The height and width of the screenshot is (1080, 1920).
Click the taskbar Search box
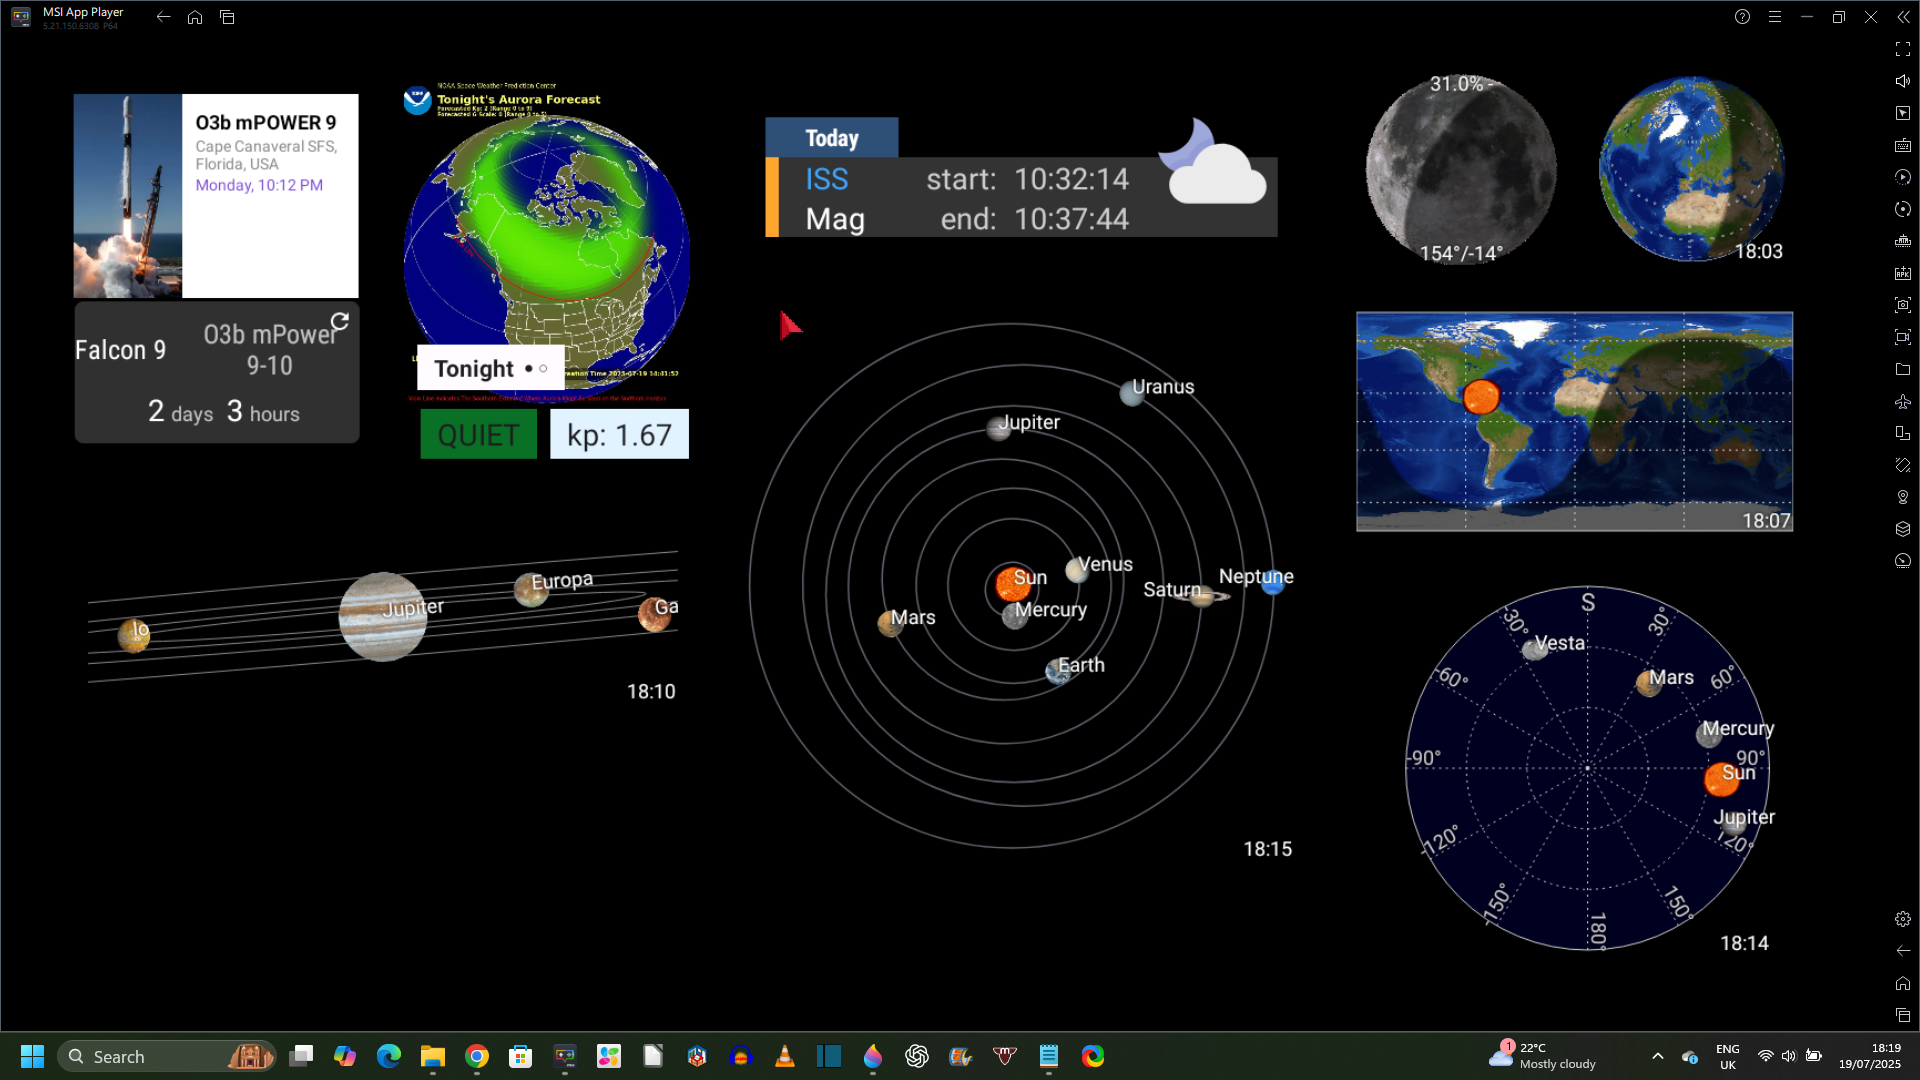(167, 1056)
